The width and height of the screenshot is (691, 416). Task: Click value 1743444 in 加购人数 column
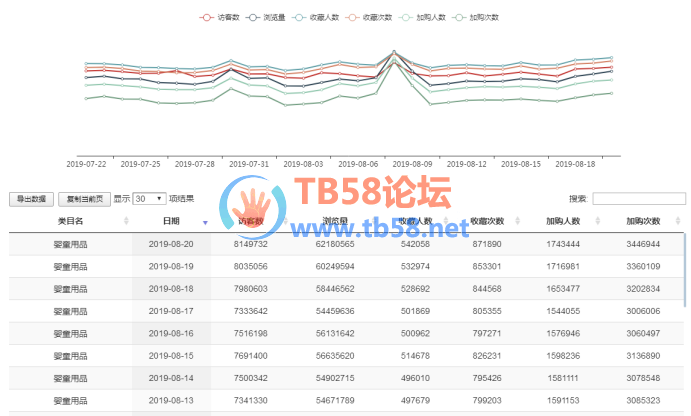[x=563, y=244]
